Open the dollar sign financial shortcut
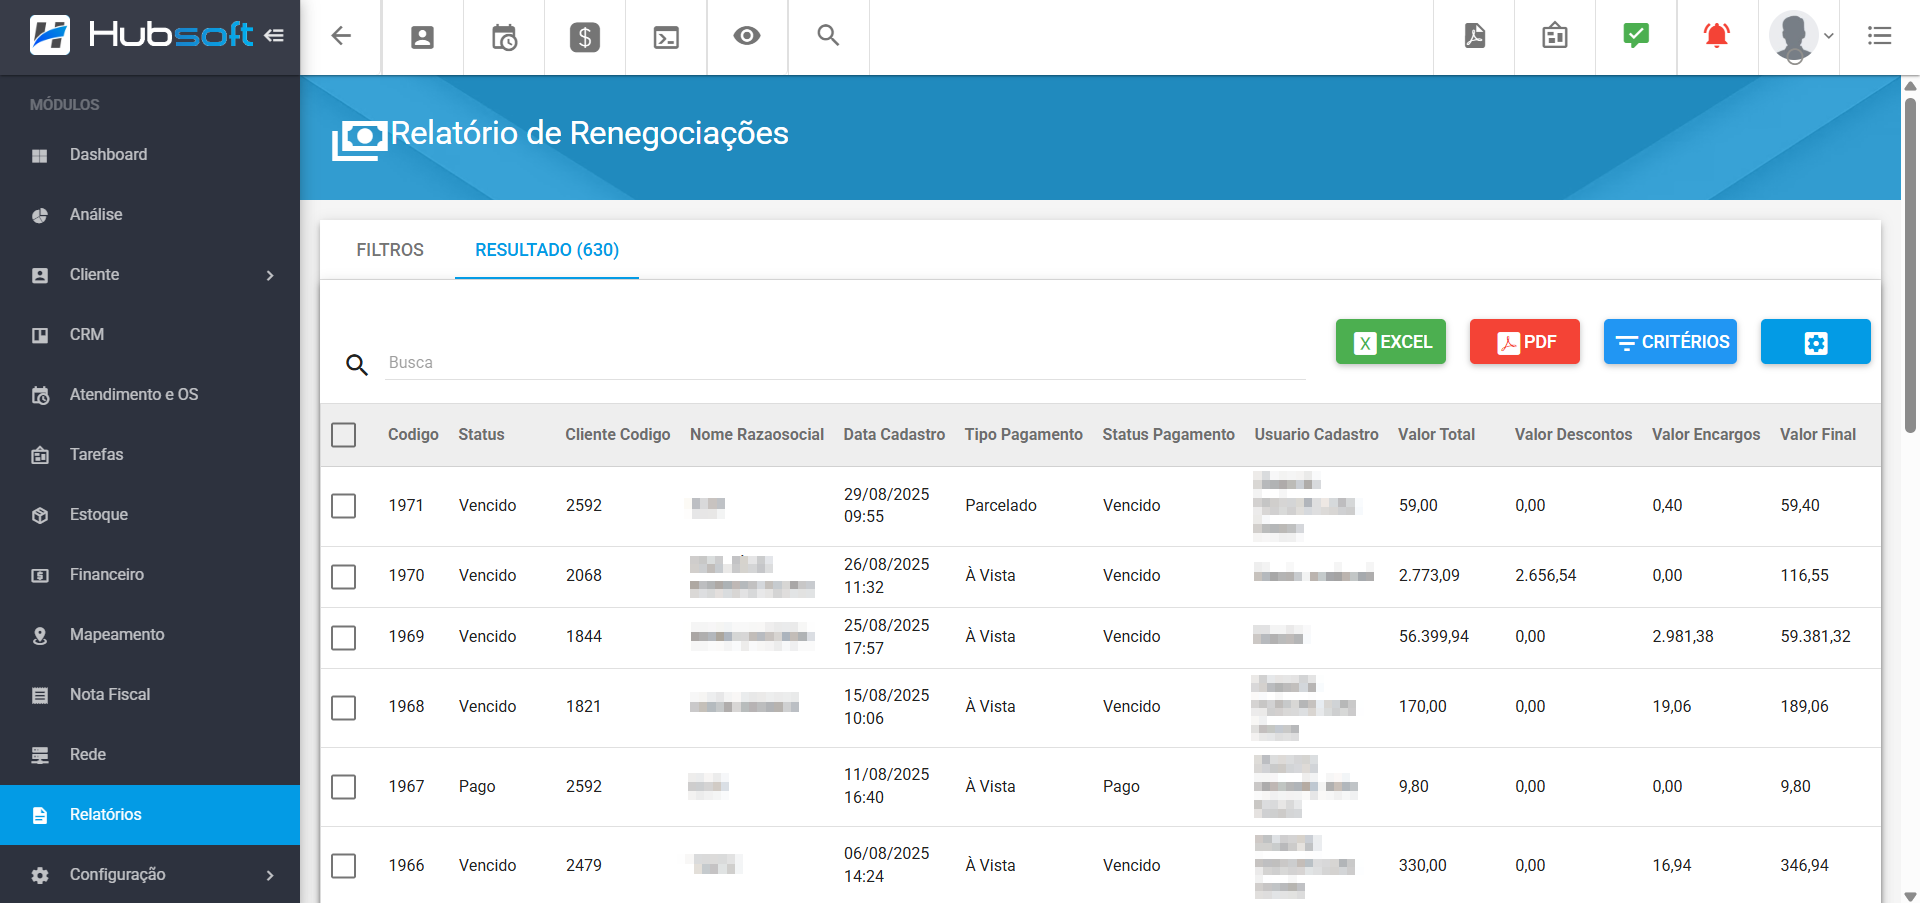This screenshot has width=1920, height=903. pos(584,37)
